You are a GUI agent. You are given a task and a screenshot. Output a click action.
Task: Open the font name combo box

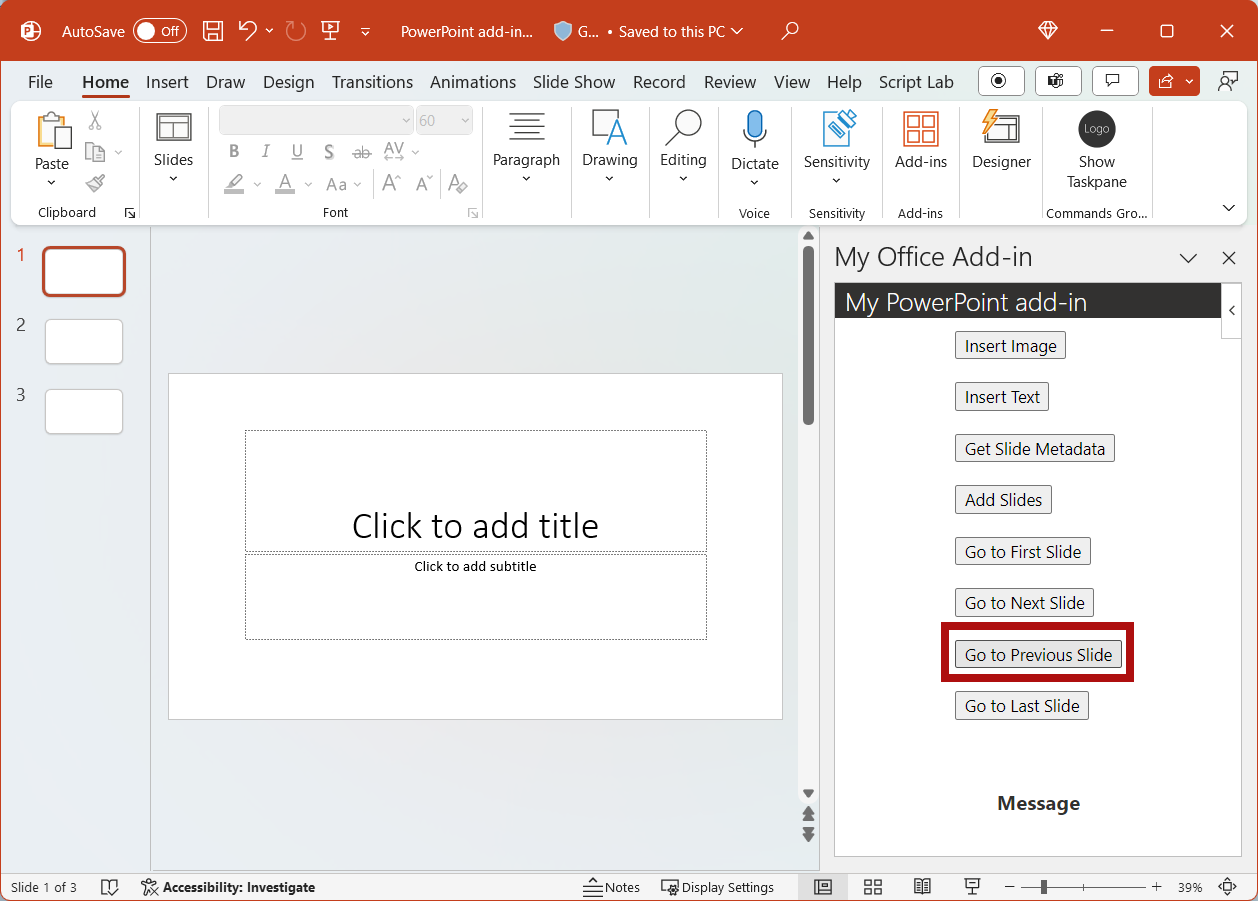(316, 120)
